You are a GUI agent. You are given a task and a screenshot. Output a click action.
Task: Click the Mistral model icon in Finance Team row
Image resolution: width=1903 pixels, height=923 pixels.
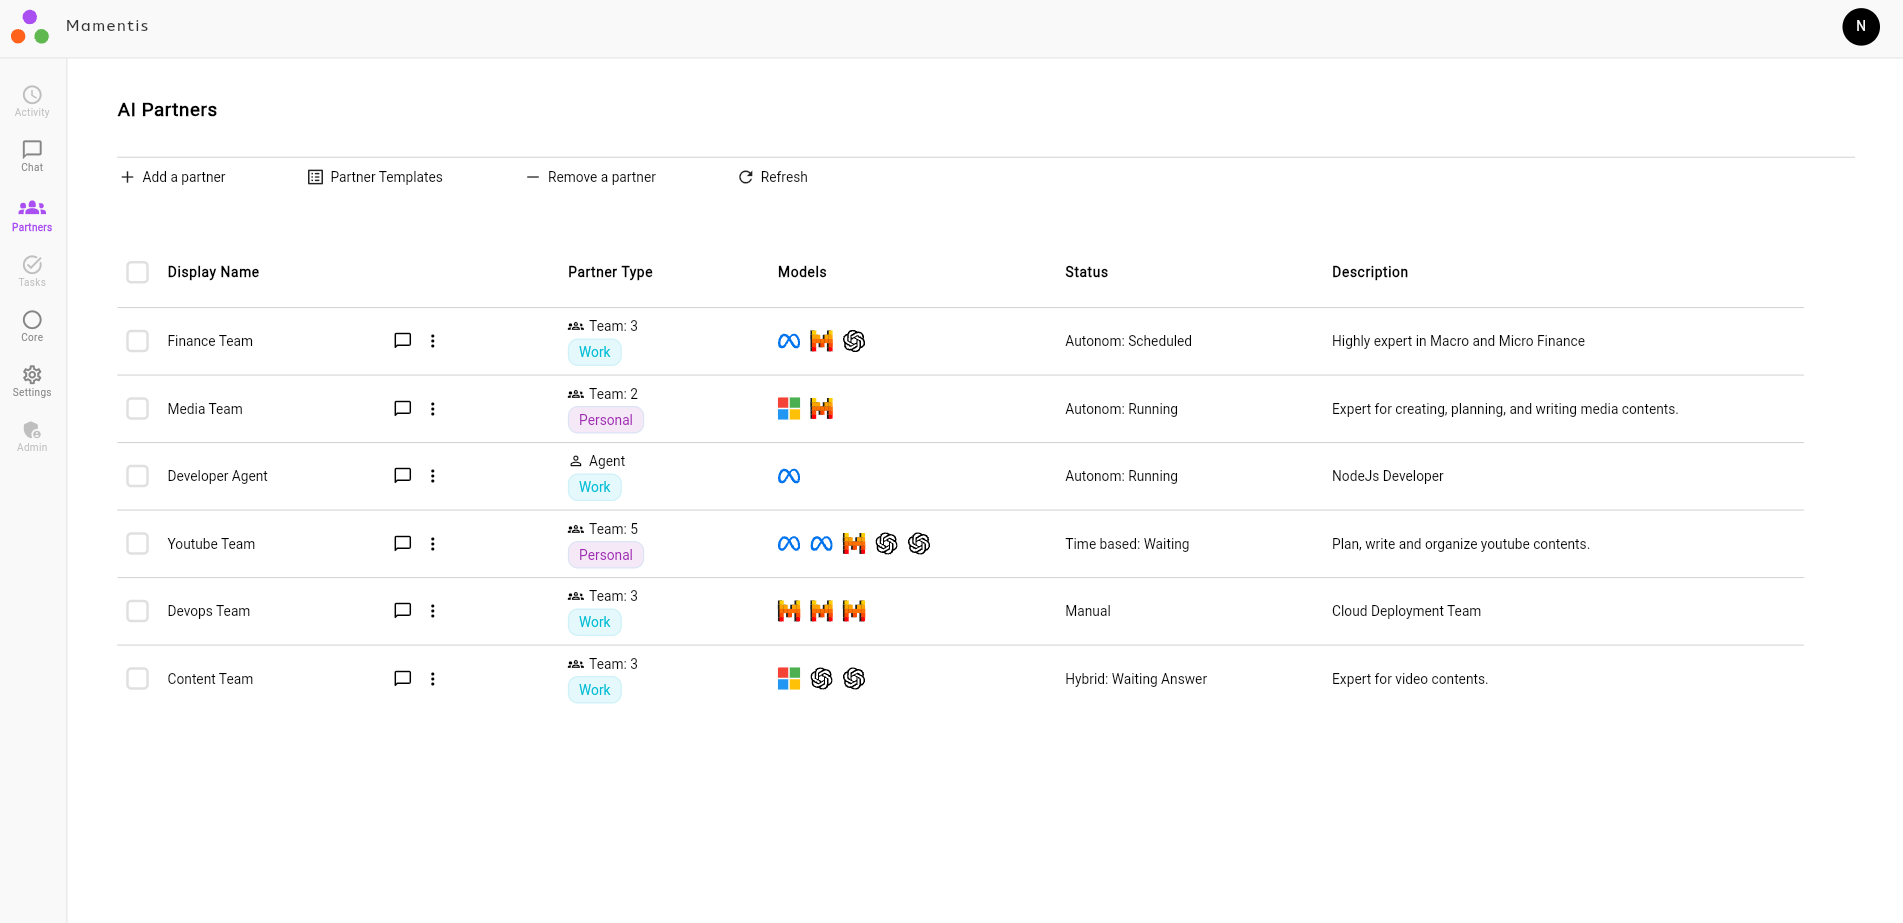(821, 341)
